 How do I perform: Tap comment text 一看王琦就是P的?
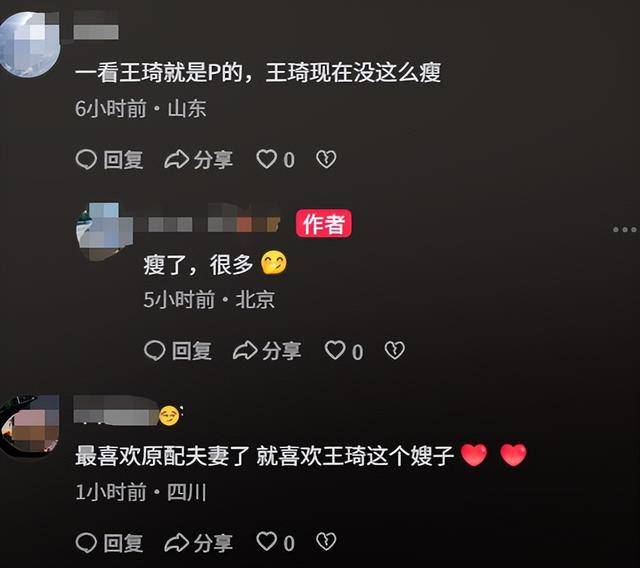[159, 73]
